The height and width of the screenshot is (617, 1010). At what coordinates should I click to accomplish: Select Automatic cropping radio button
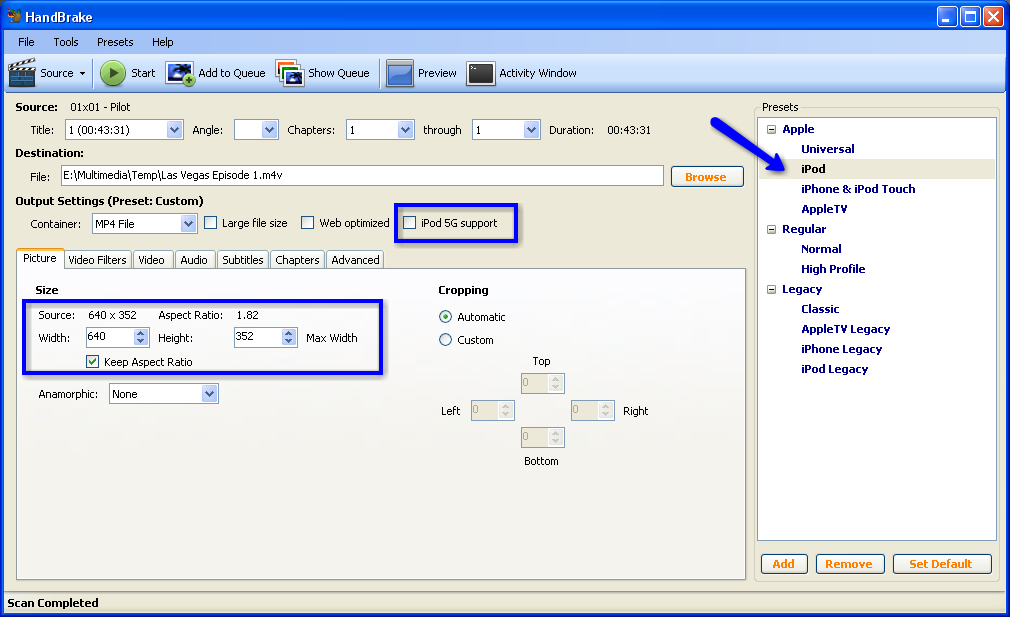click(445, 316)
